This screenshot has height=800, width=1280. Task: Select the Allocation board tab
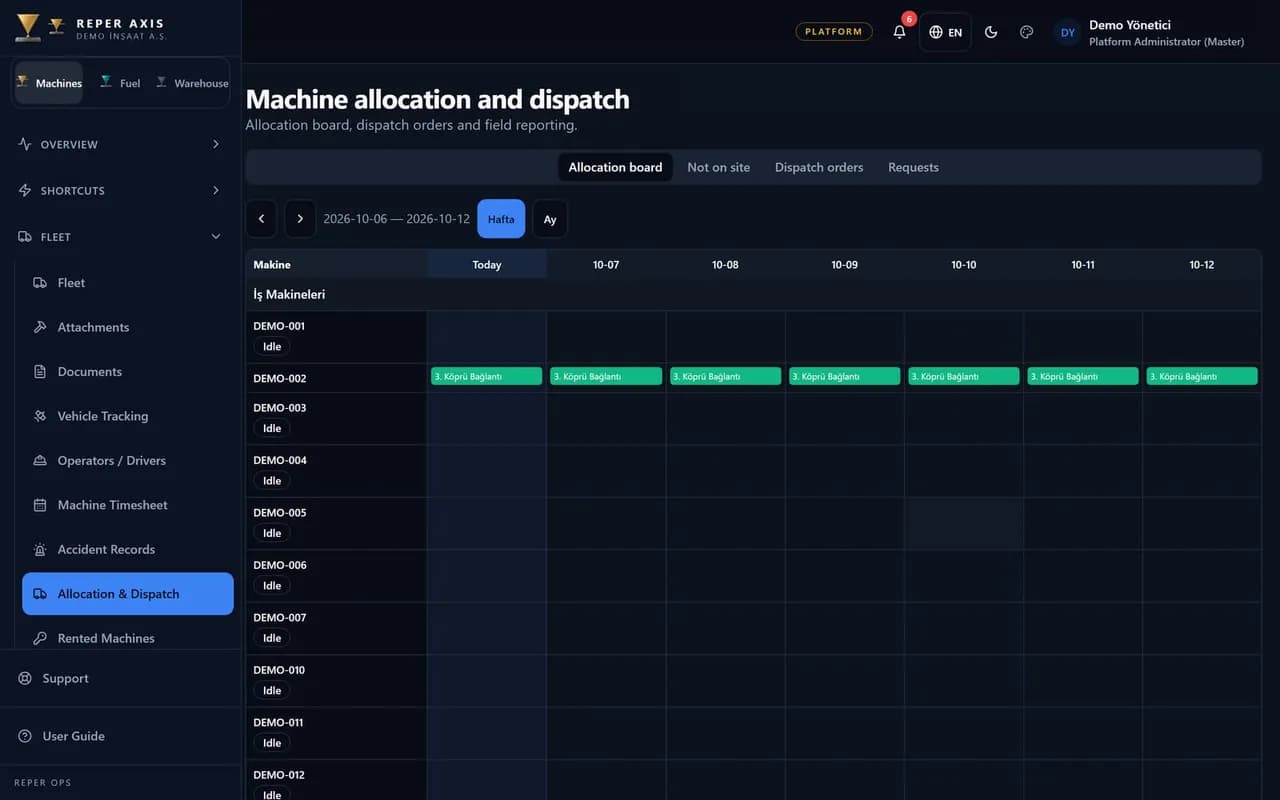tap(615, 167)
